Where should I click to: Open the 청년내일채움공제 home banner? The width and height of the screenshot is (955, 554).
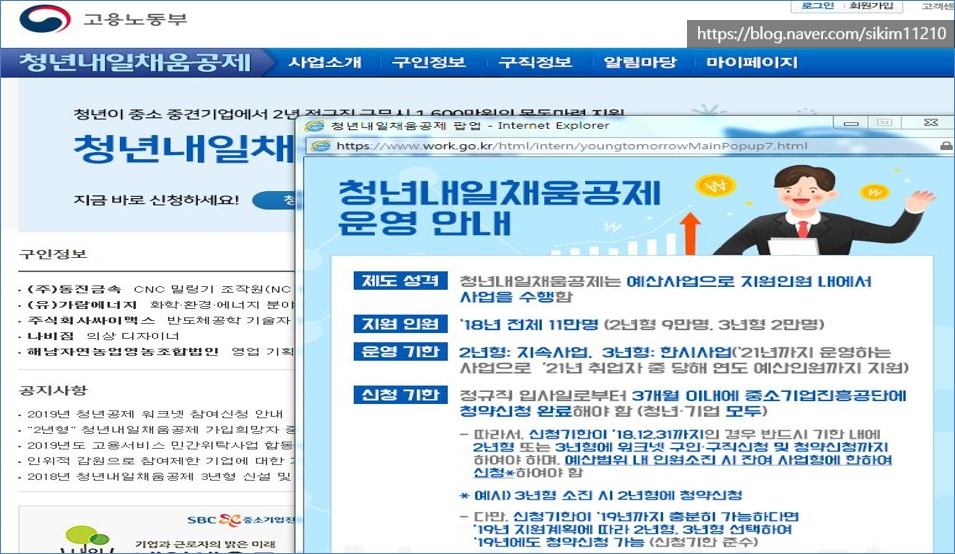pos(134,62)
